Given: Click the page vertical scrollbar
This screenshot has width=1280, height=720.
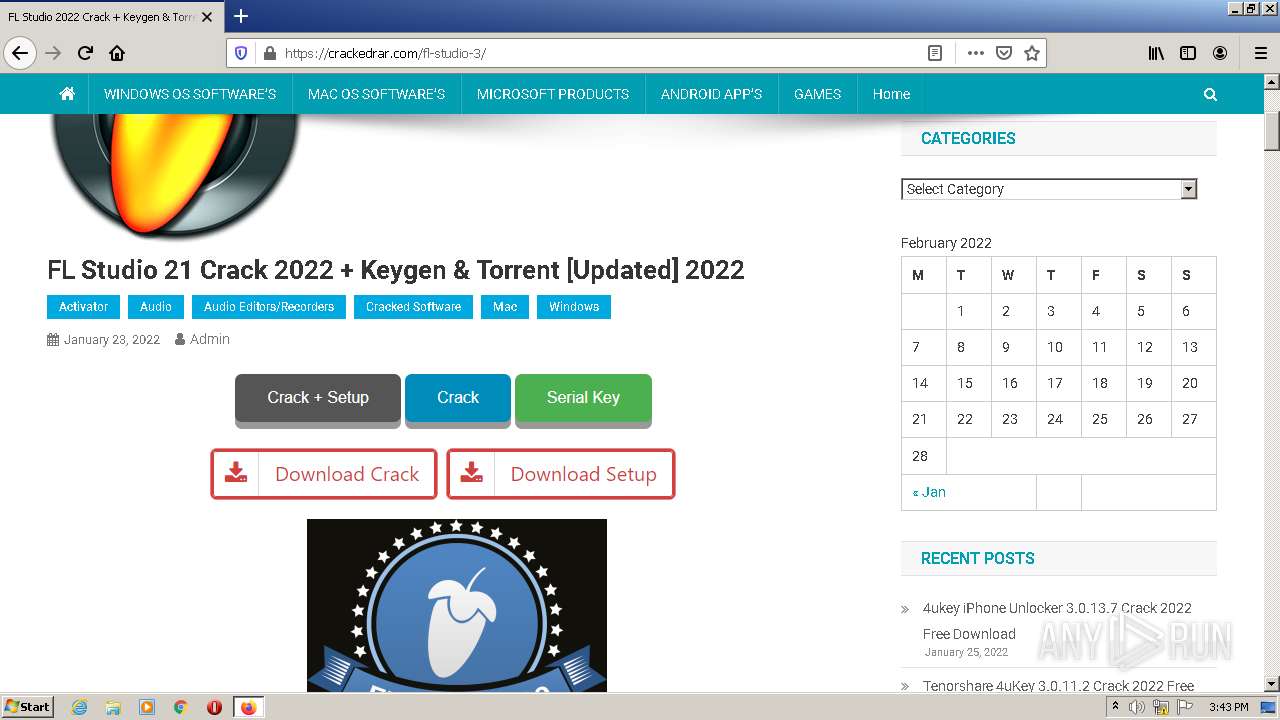Looking at the screenshot, I should pos(1272,385).
